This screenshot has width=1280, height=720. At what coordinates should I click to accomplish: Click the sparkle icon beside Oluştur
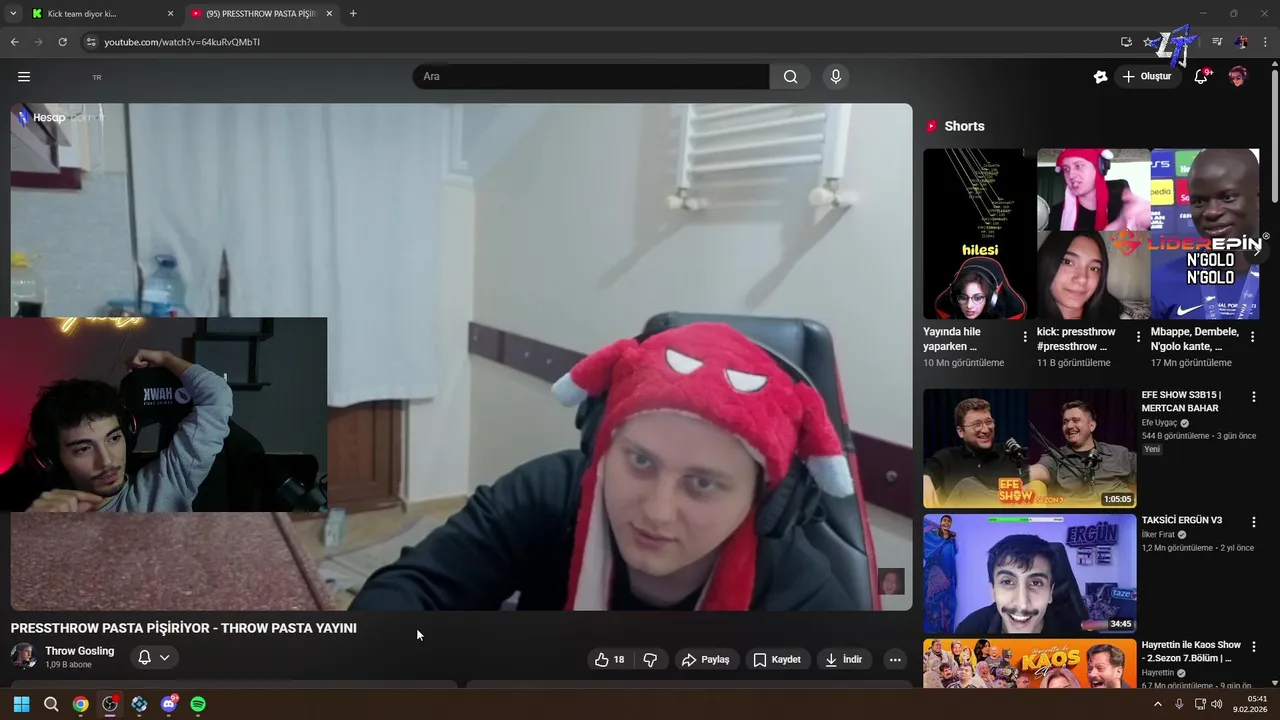[x=1101, y=77]
